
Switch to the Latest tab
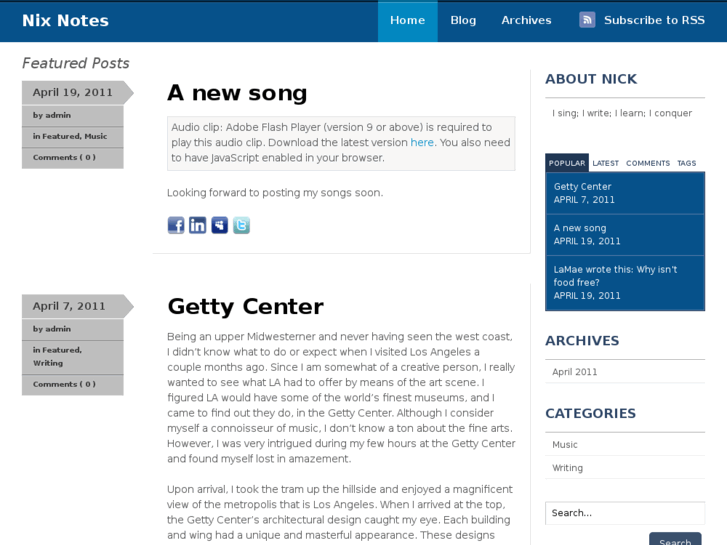click(x=606, y=163)
